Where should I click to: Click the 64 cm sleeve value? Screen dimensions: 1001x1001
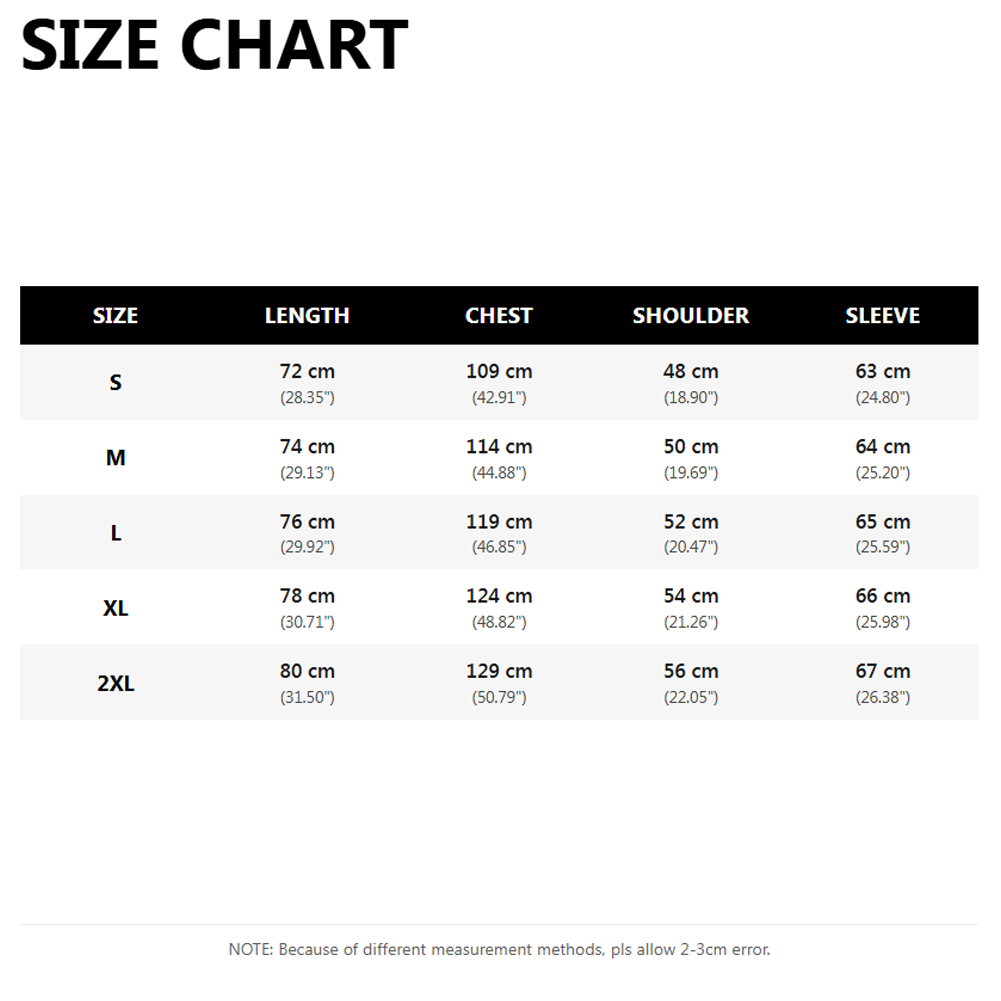[x=883, y=446]
